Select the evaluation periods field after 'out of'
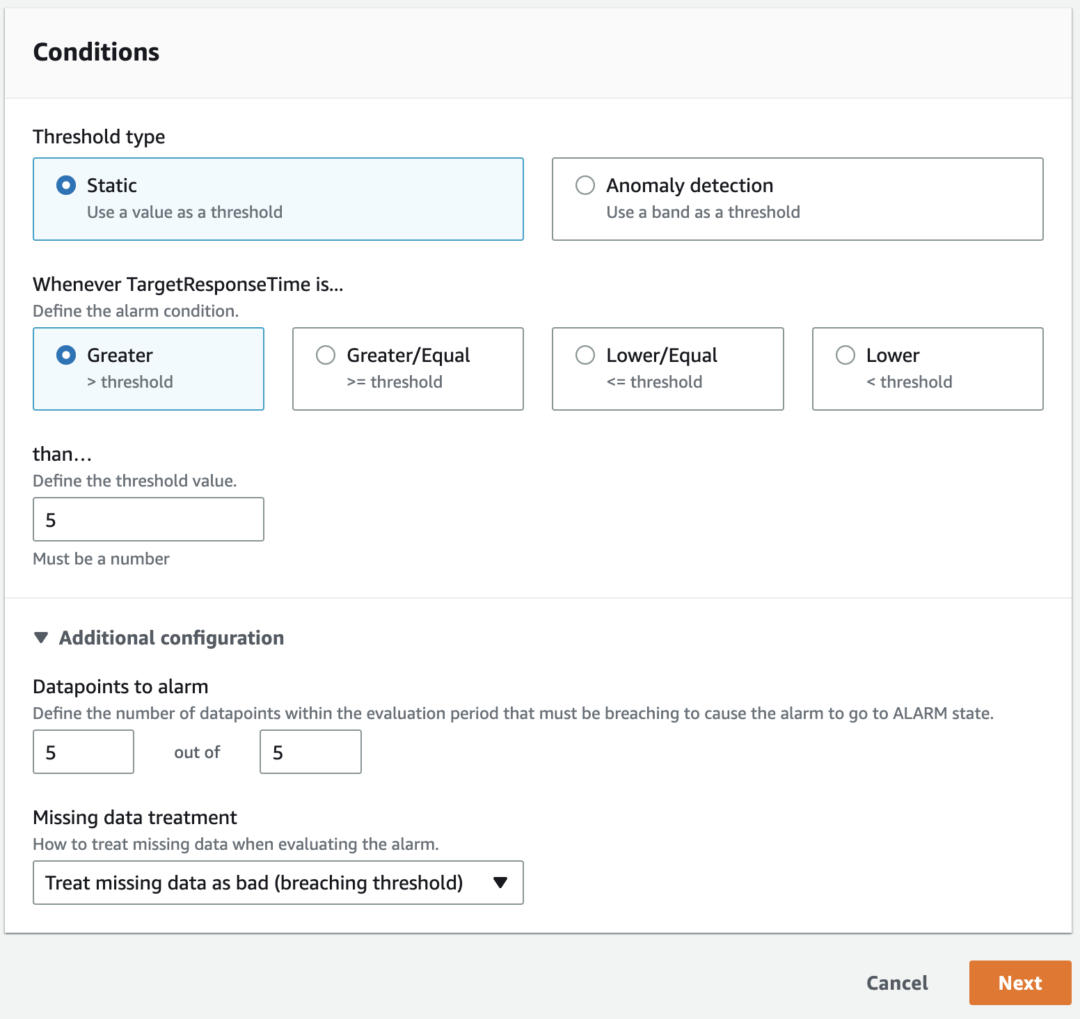 tap(310, 751)
